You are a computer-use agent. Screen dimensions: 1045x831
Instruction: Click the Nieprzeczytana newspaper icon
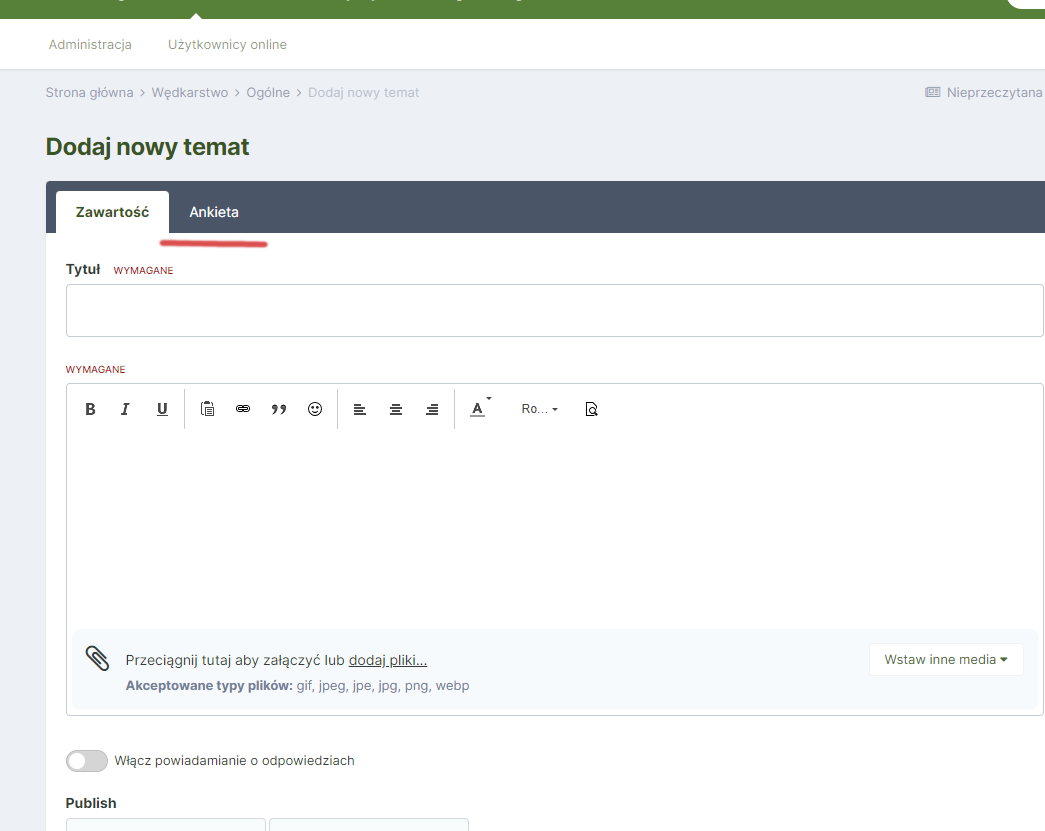tap(932, 93)
